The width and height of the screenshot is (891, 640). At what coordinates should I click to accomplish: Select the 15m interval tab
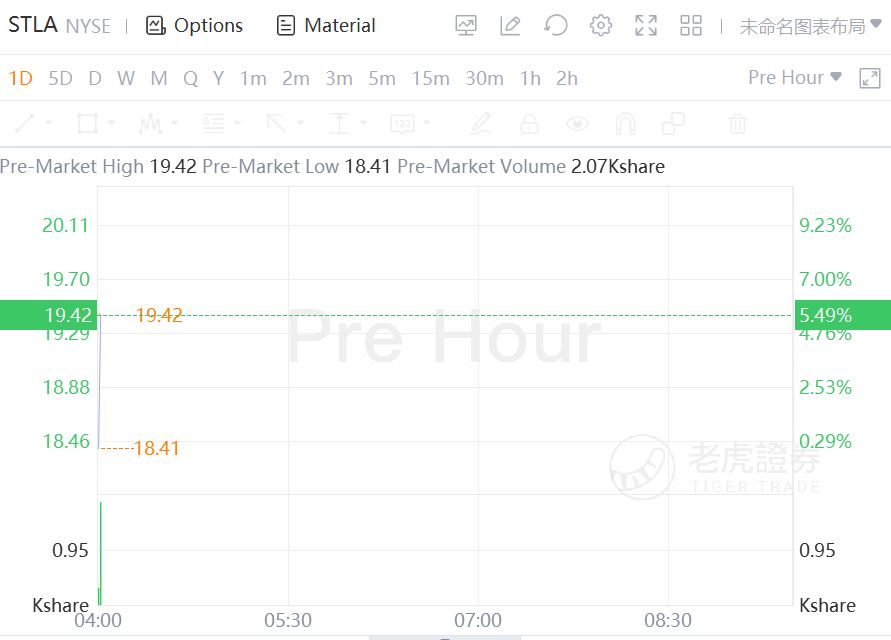coord(430,78)
